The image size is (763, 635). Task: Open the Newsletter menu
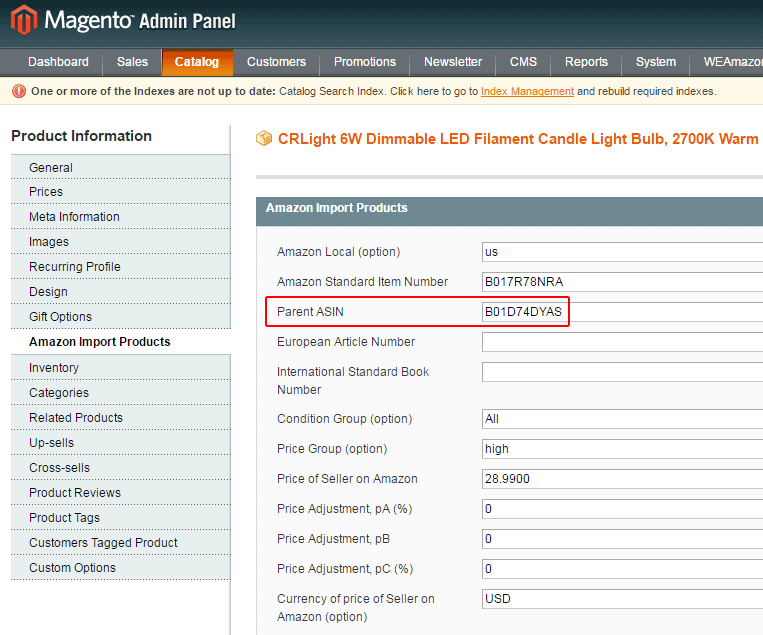tap(453, 62)
